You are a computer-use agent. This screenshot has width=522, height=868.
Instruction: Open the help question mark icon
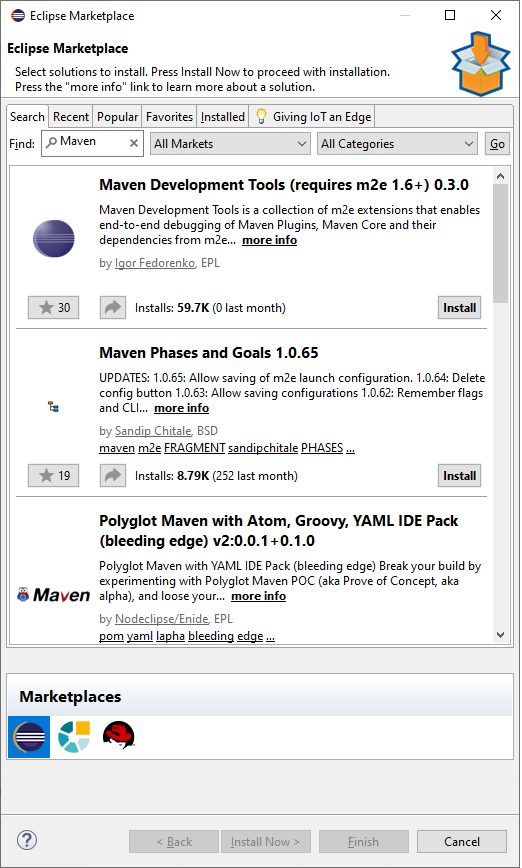pyautogui.click(x=27, y=840)
